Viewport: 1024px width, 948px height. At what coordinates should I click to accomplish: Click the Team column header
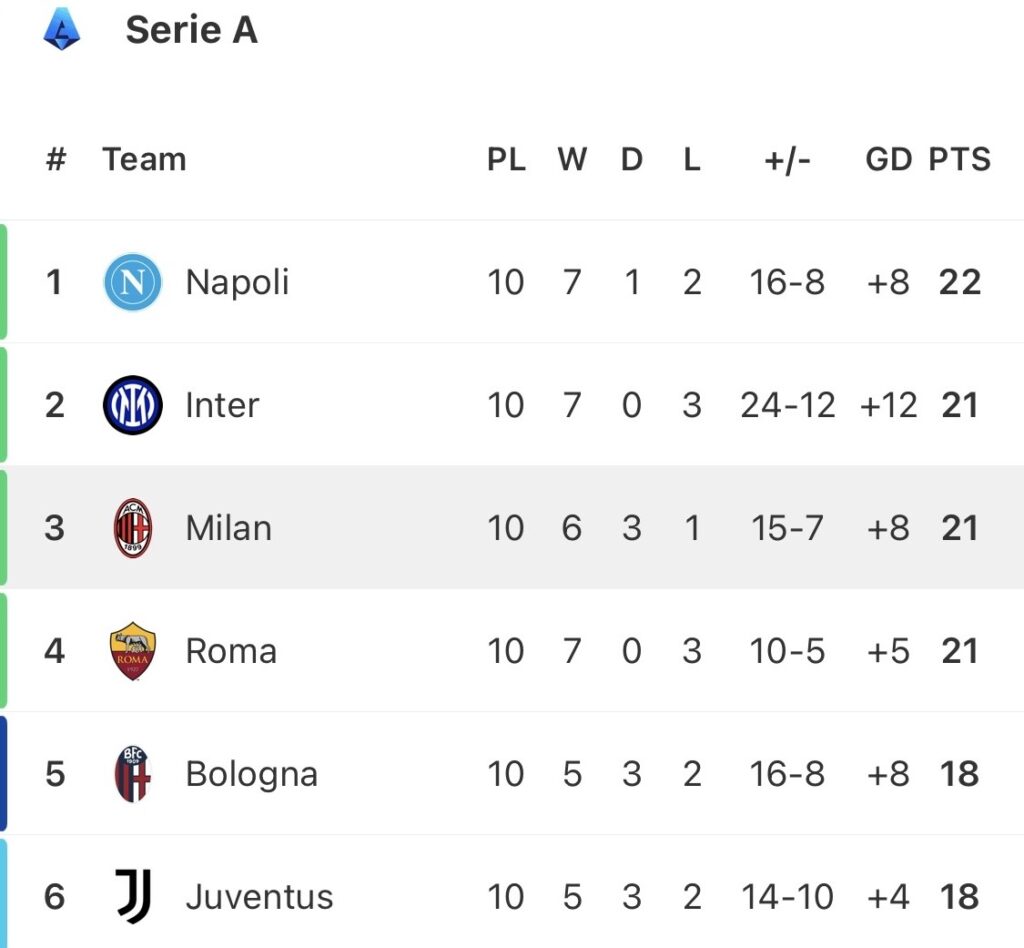144,159
